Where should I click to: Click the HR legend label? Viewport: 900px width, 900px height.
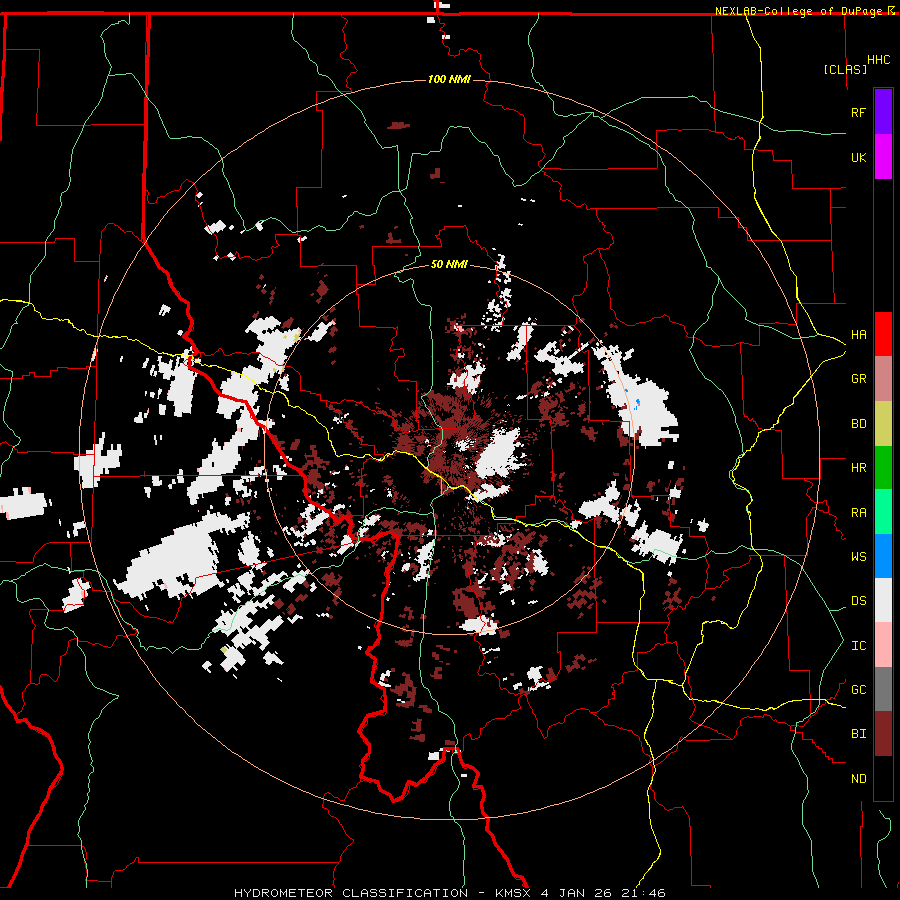pos(858,468)
